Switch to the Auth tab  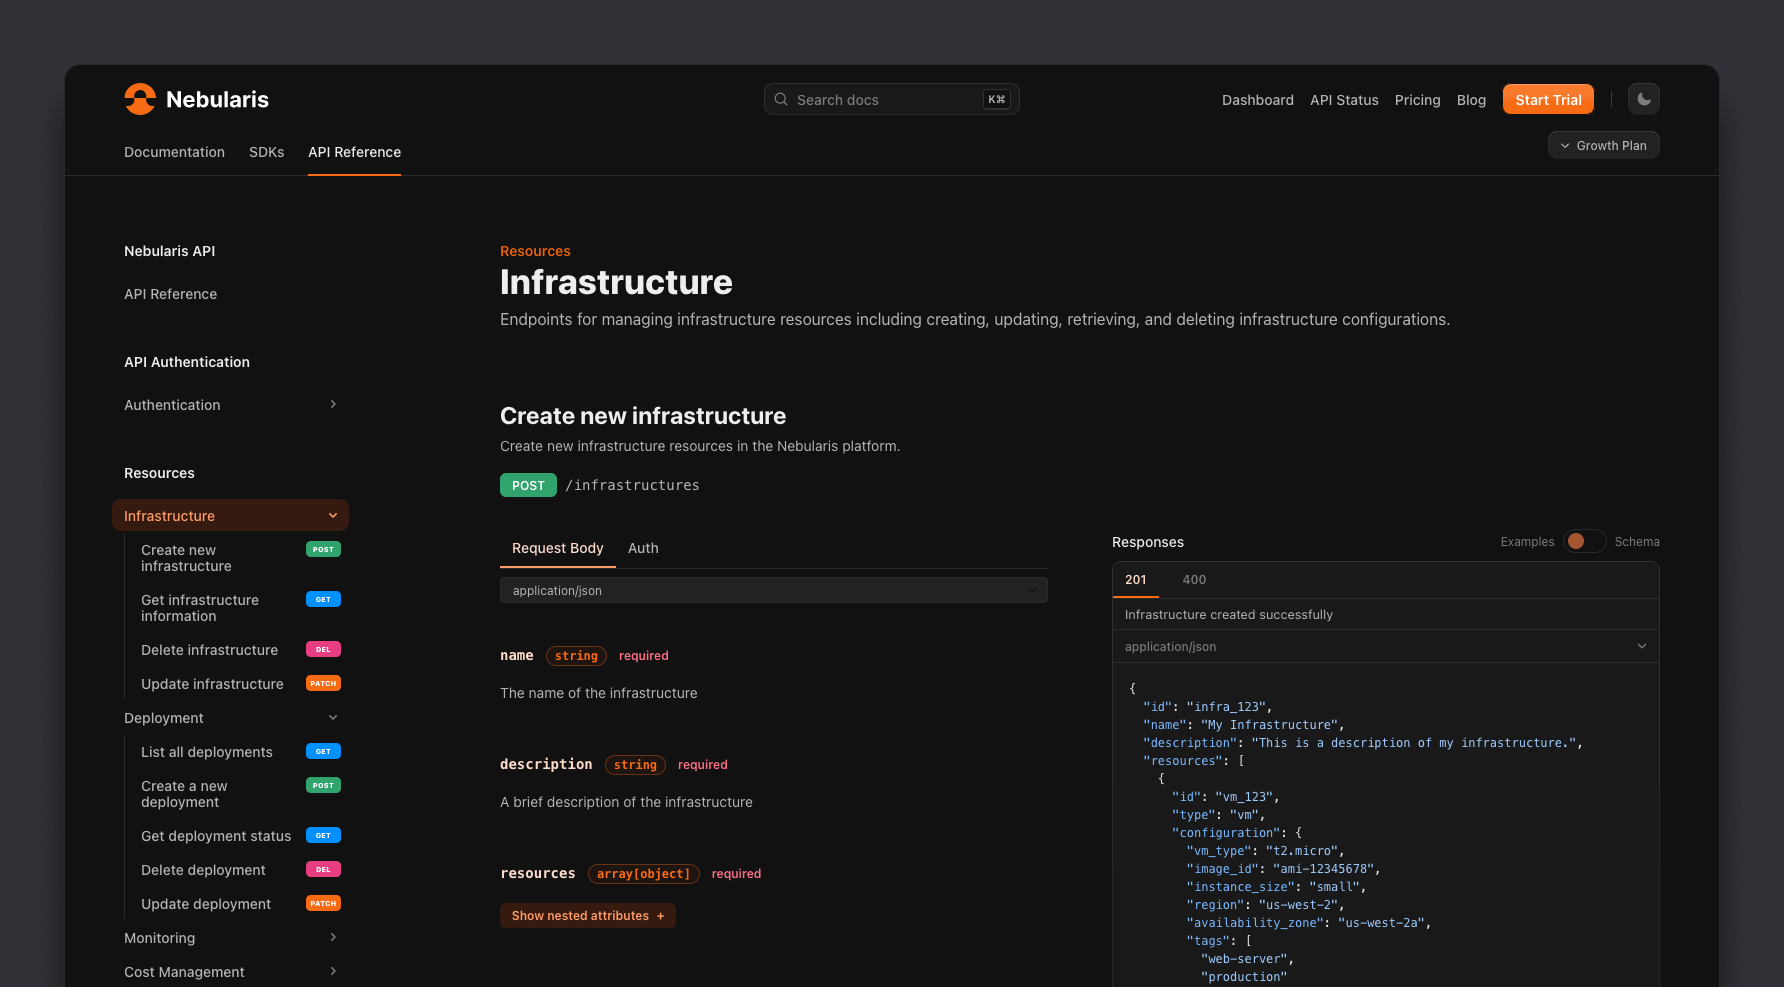[x=643, y=548]
